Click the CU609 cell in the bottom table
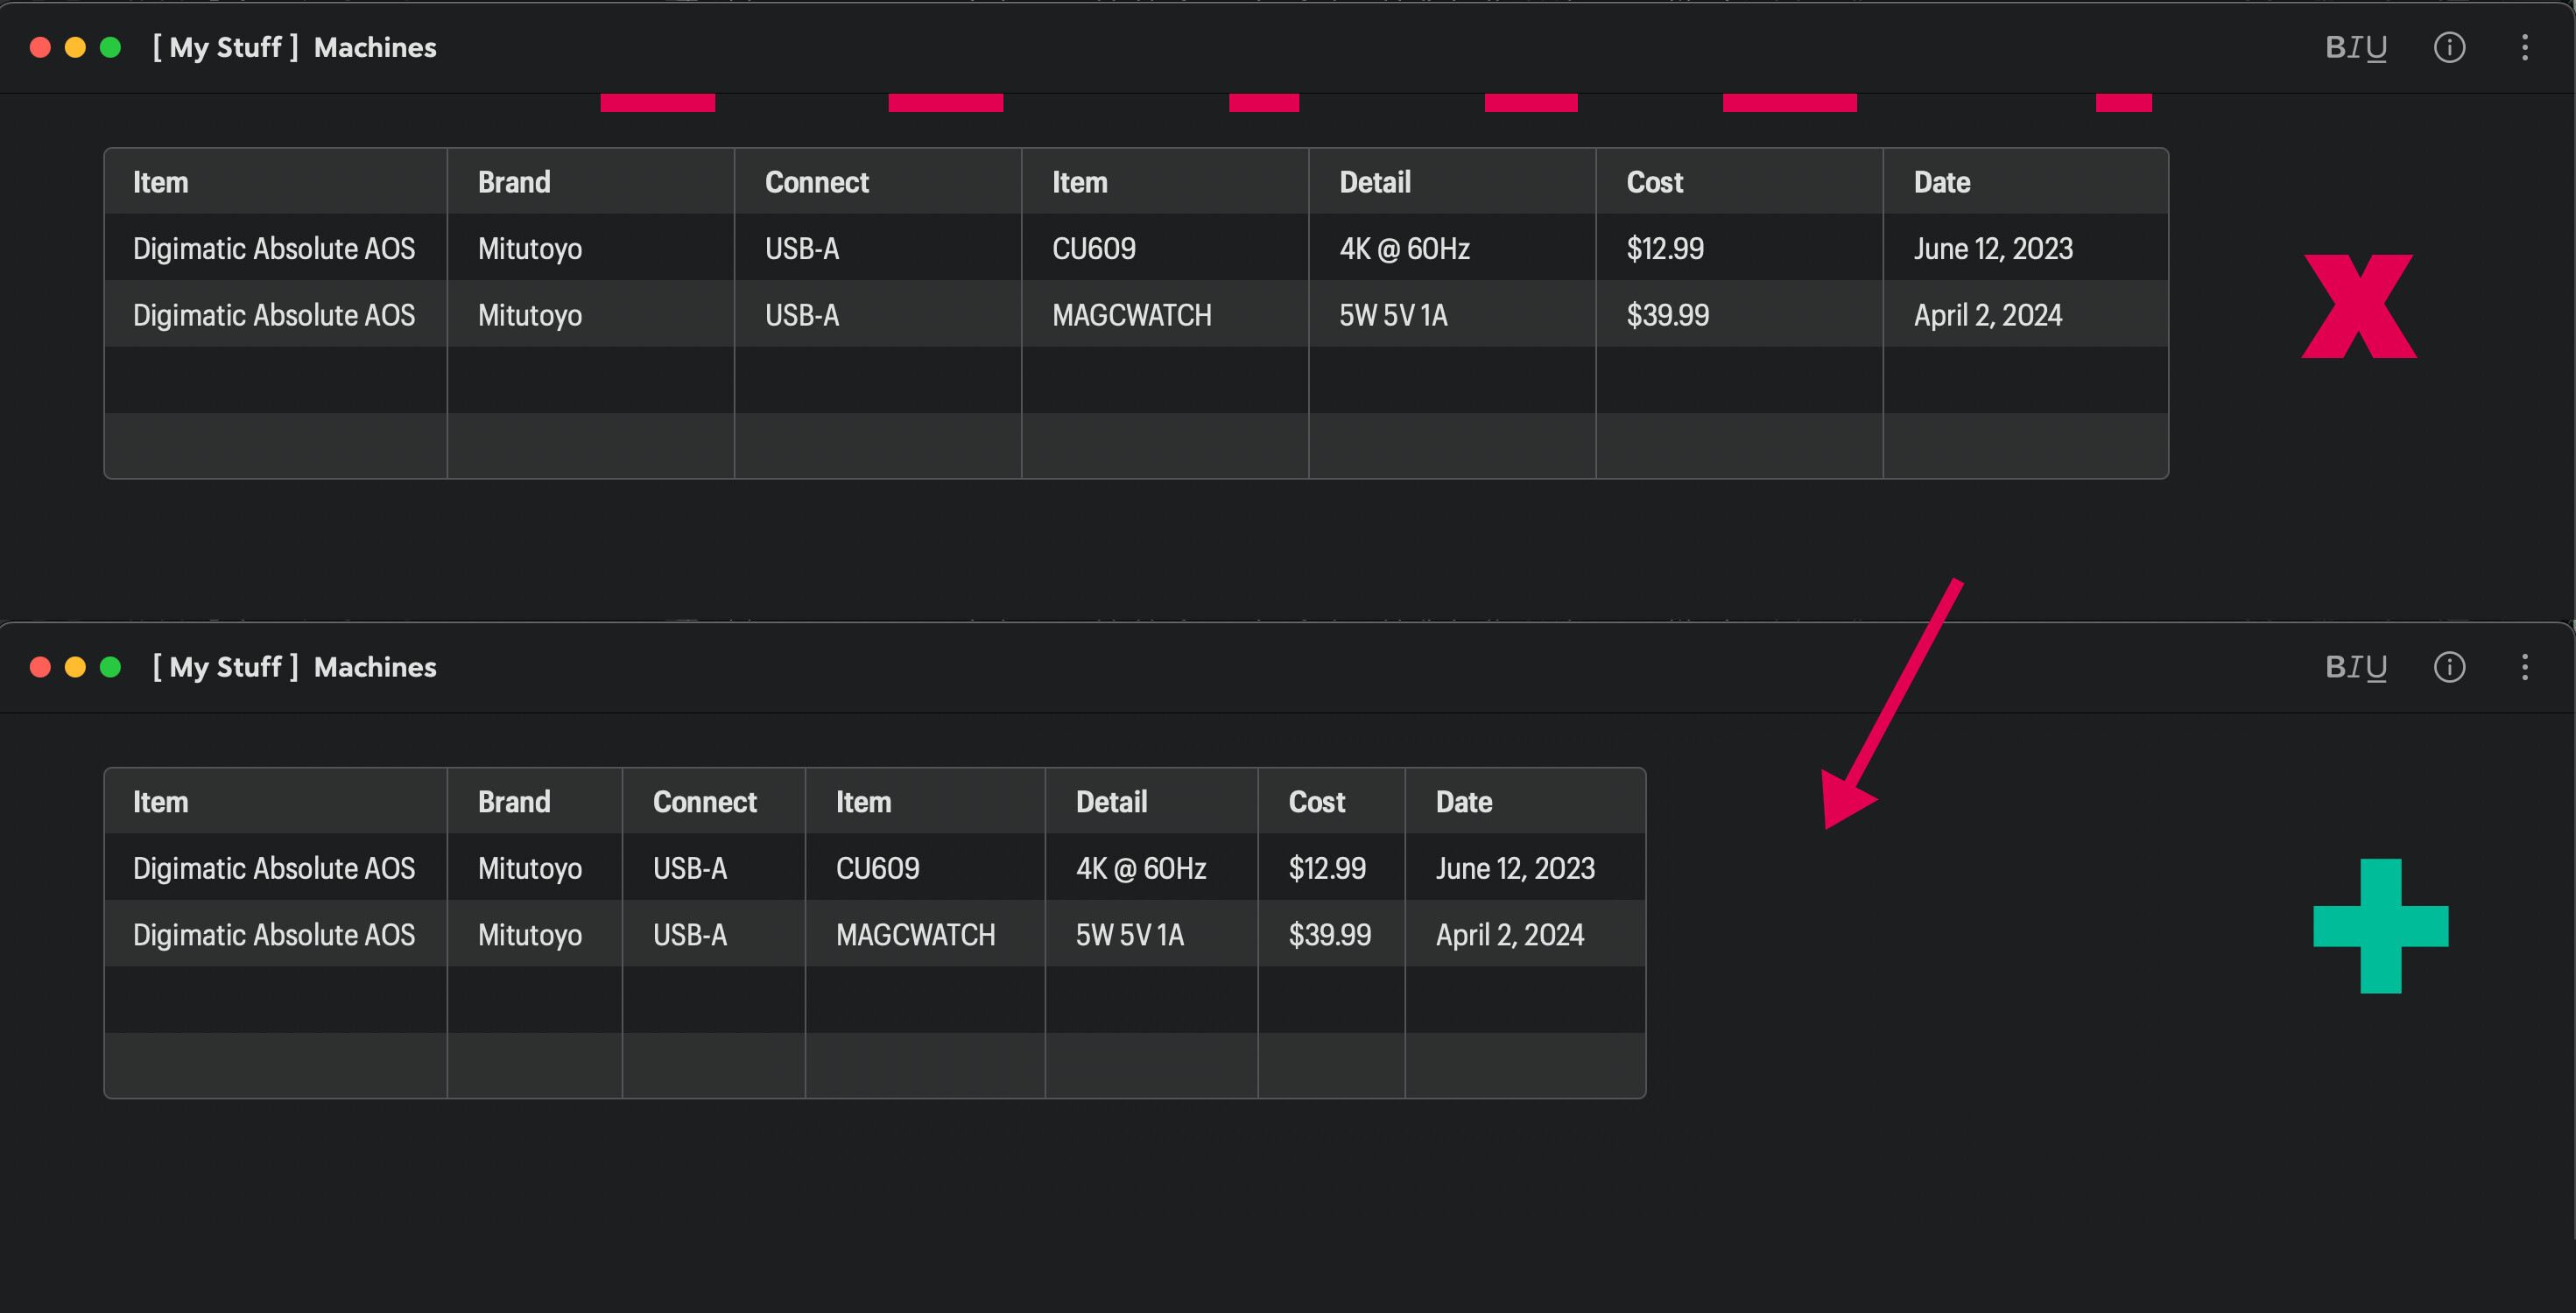 coord(925,868)
